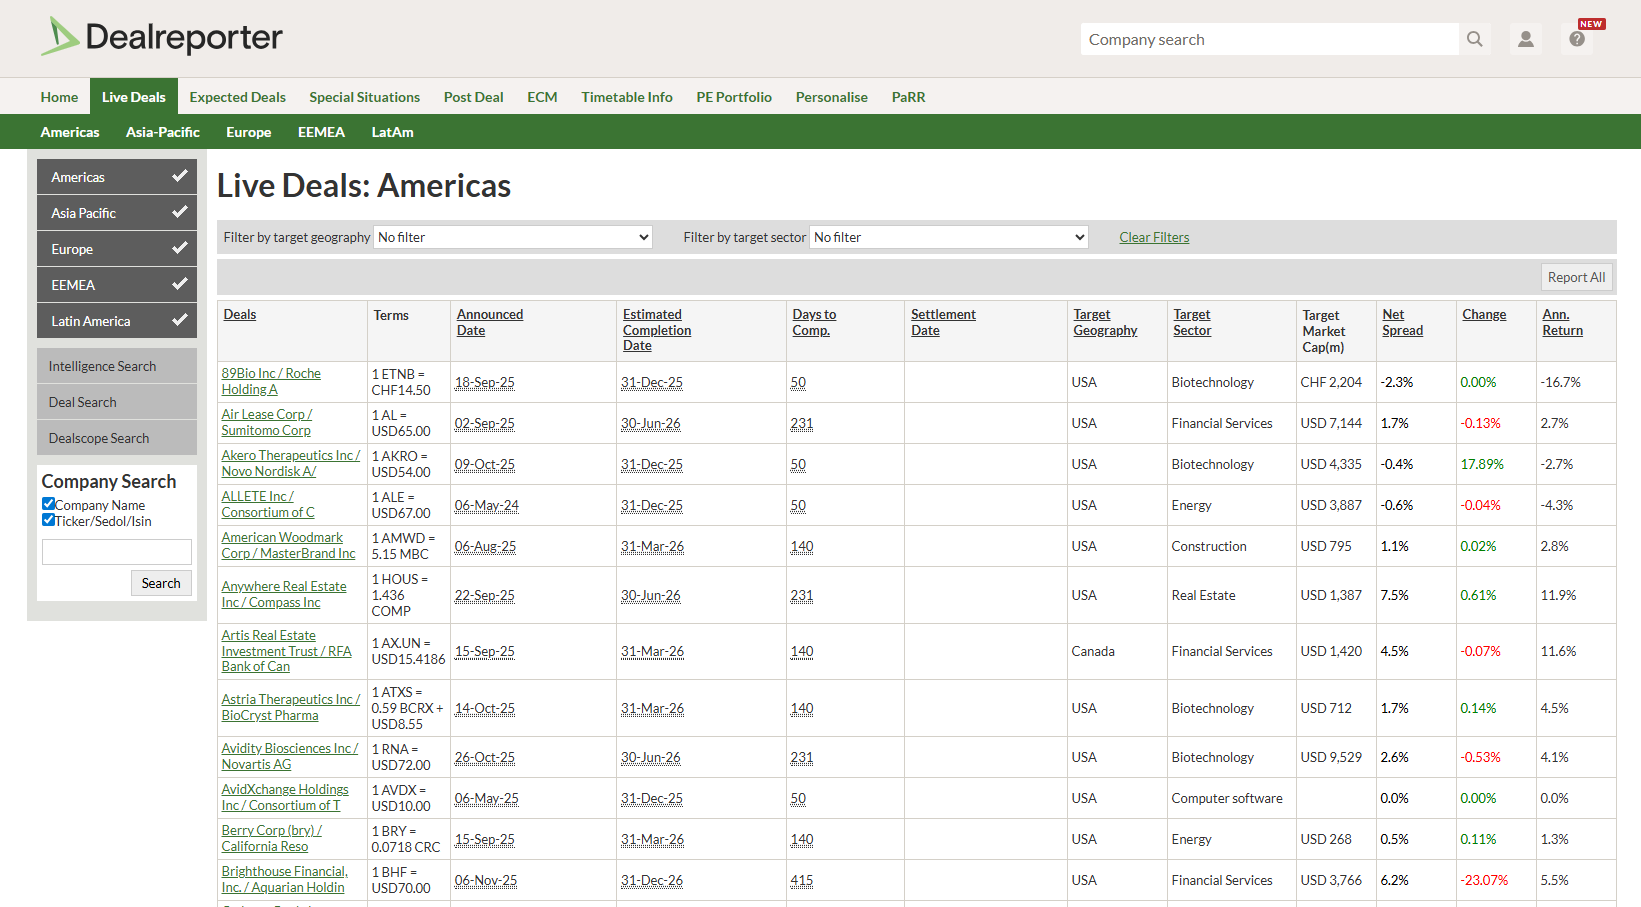Click the search magnifier icon
Viewport: 1641px width, 907px height.
(x=1474, y=39)
